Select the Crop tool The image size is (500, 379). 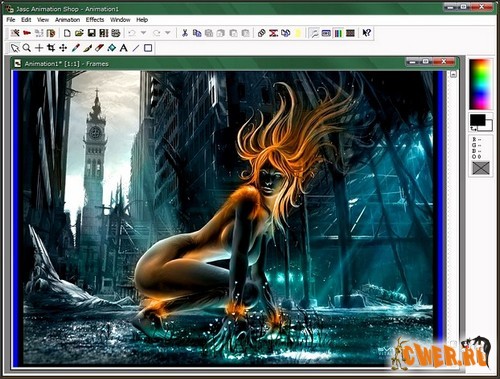point(51,48)
